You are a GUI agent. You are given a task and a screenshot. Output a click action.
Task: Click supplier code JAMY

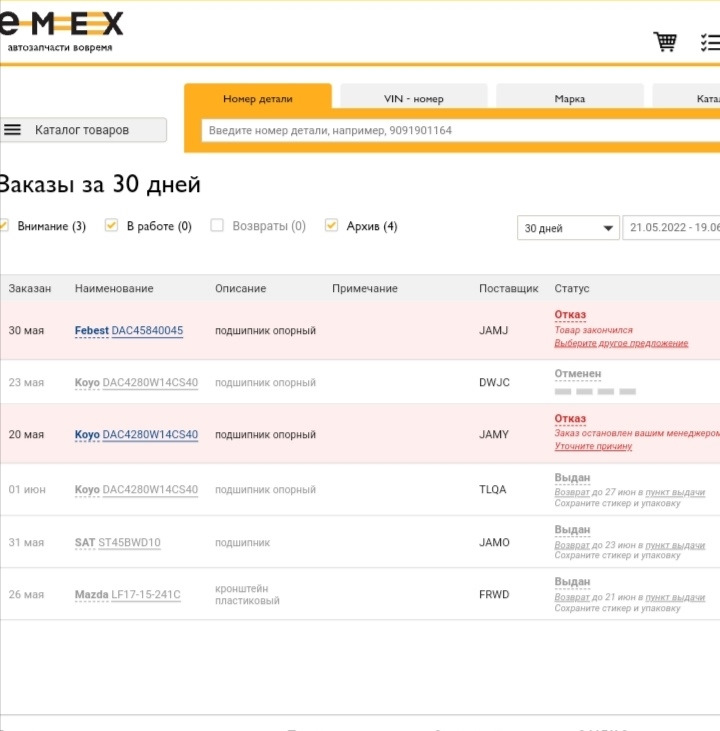493,434
